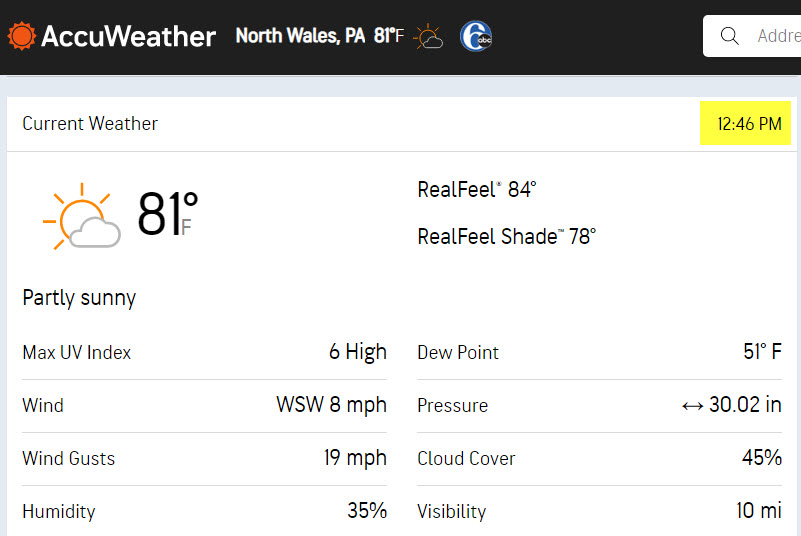The height and width of the screenshot is (536, 801).
Task: Click the North Wales, PA location
Action: click(x=300, y=36)
